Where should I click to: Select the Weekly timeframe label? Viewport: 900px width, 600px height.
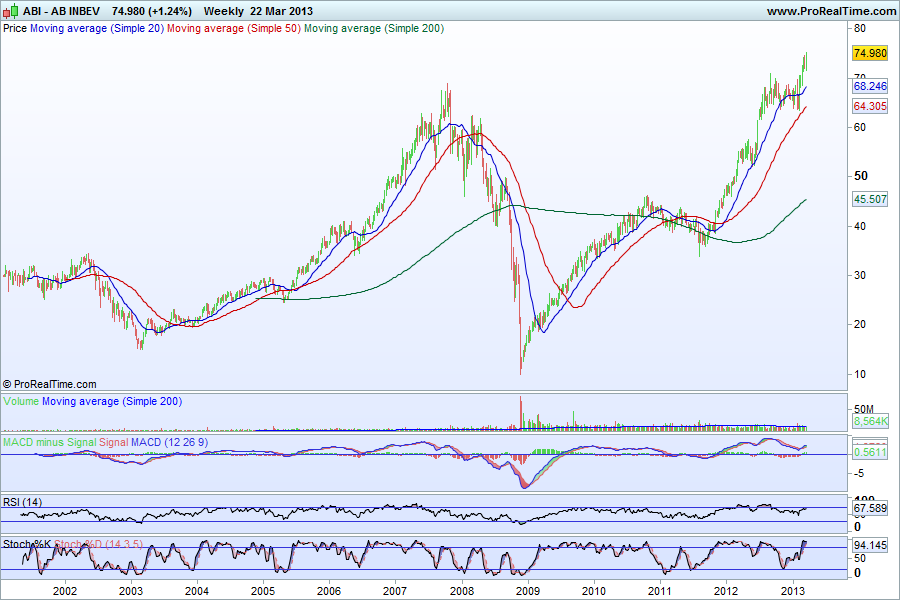(224, 11)
